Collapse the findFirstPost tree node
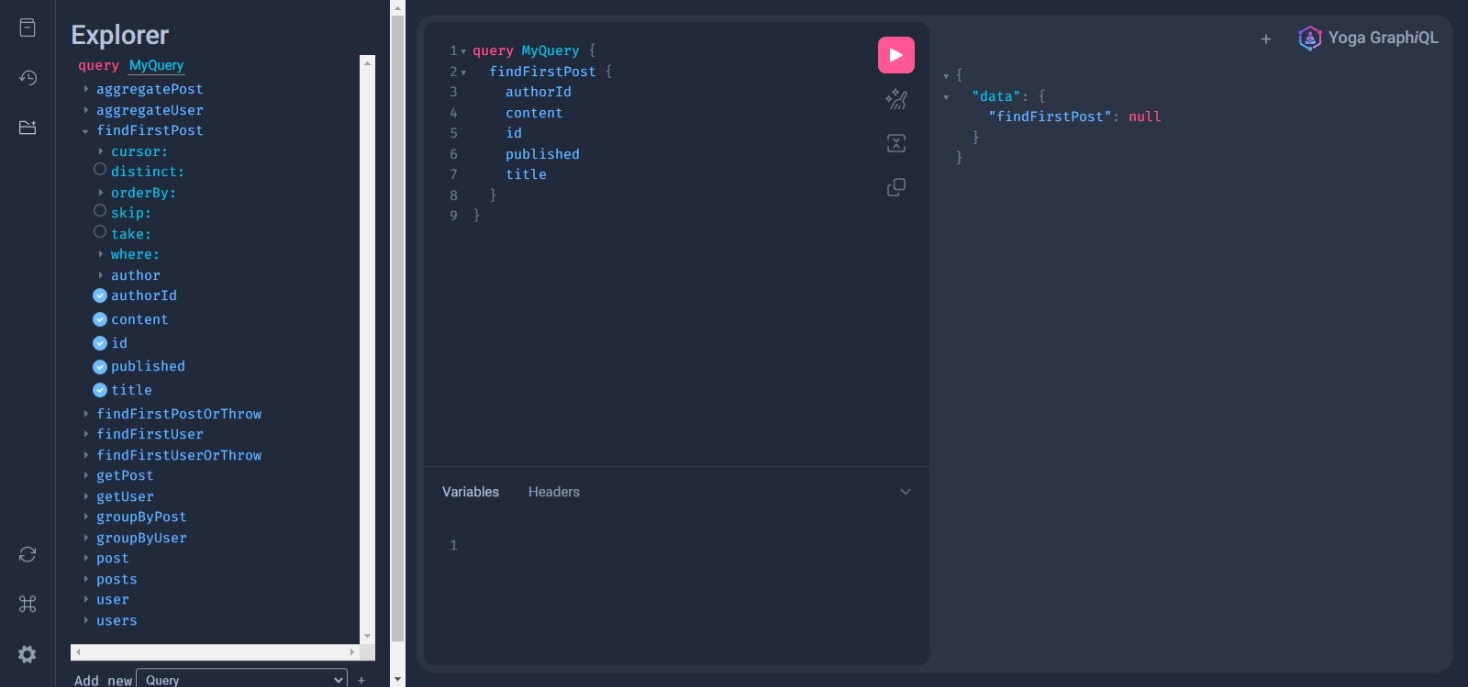The height and width of the screenshot is (687, 1468). [x=86, y=131]
